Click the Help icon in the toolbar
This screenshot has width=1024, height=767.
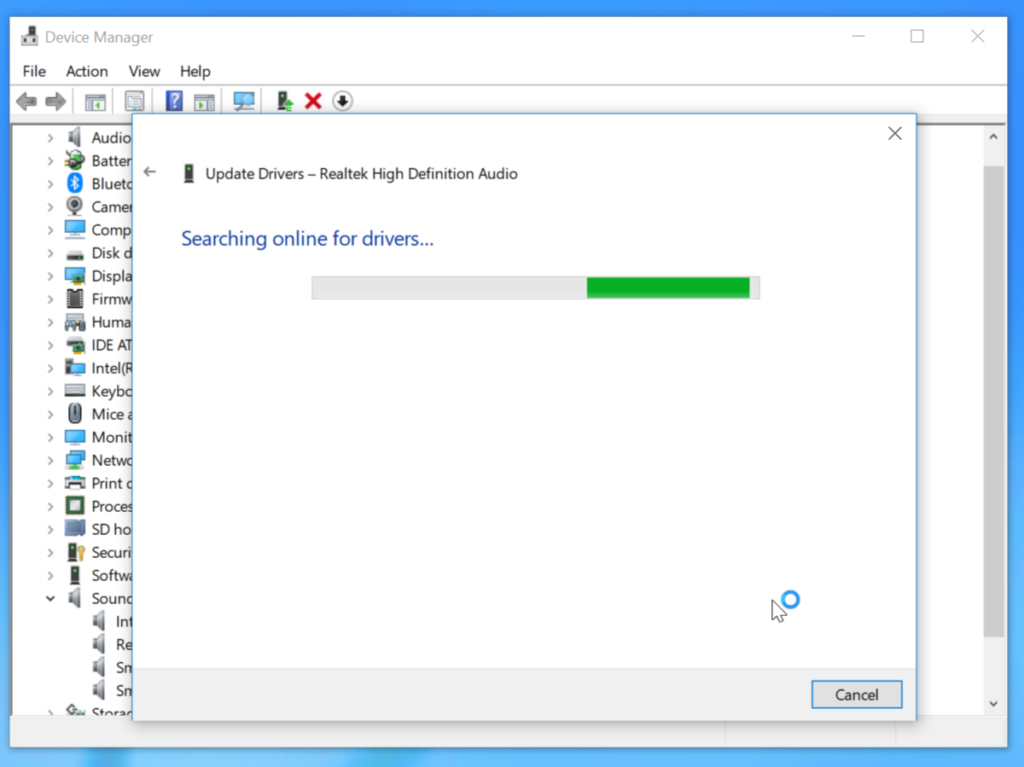(x=172, y=100)
